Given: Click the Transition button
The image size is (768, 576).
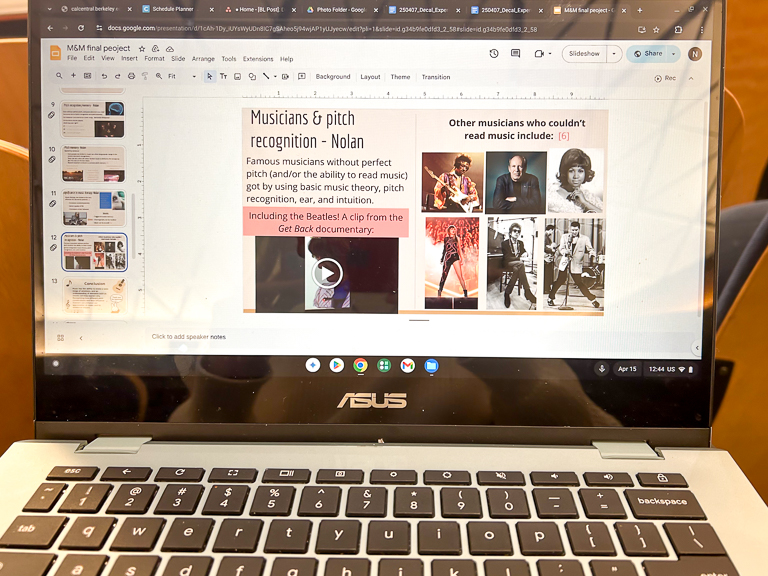Looking at the screenshot, I should pos(436,77).
